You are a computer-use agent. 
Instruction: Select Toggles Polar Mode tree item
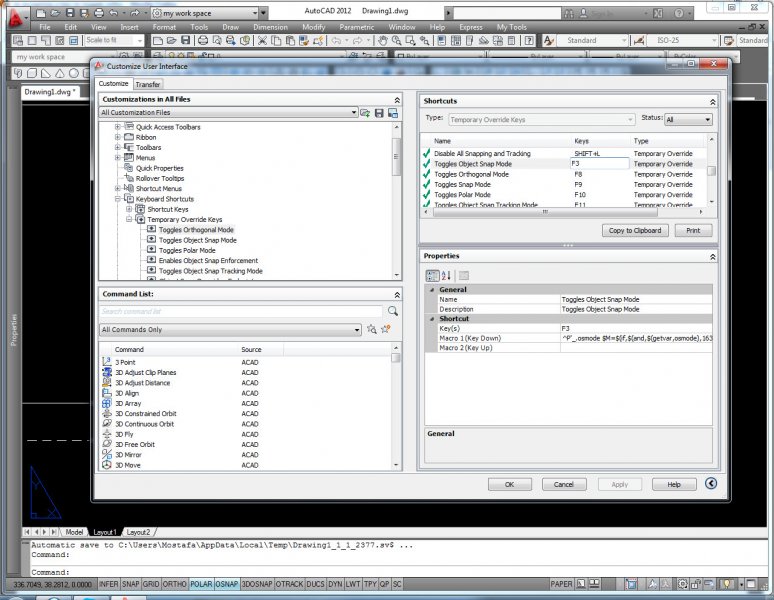click(x=187, y=250)
